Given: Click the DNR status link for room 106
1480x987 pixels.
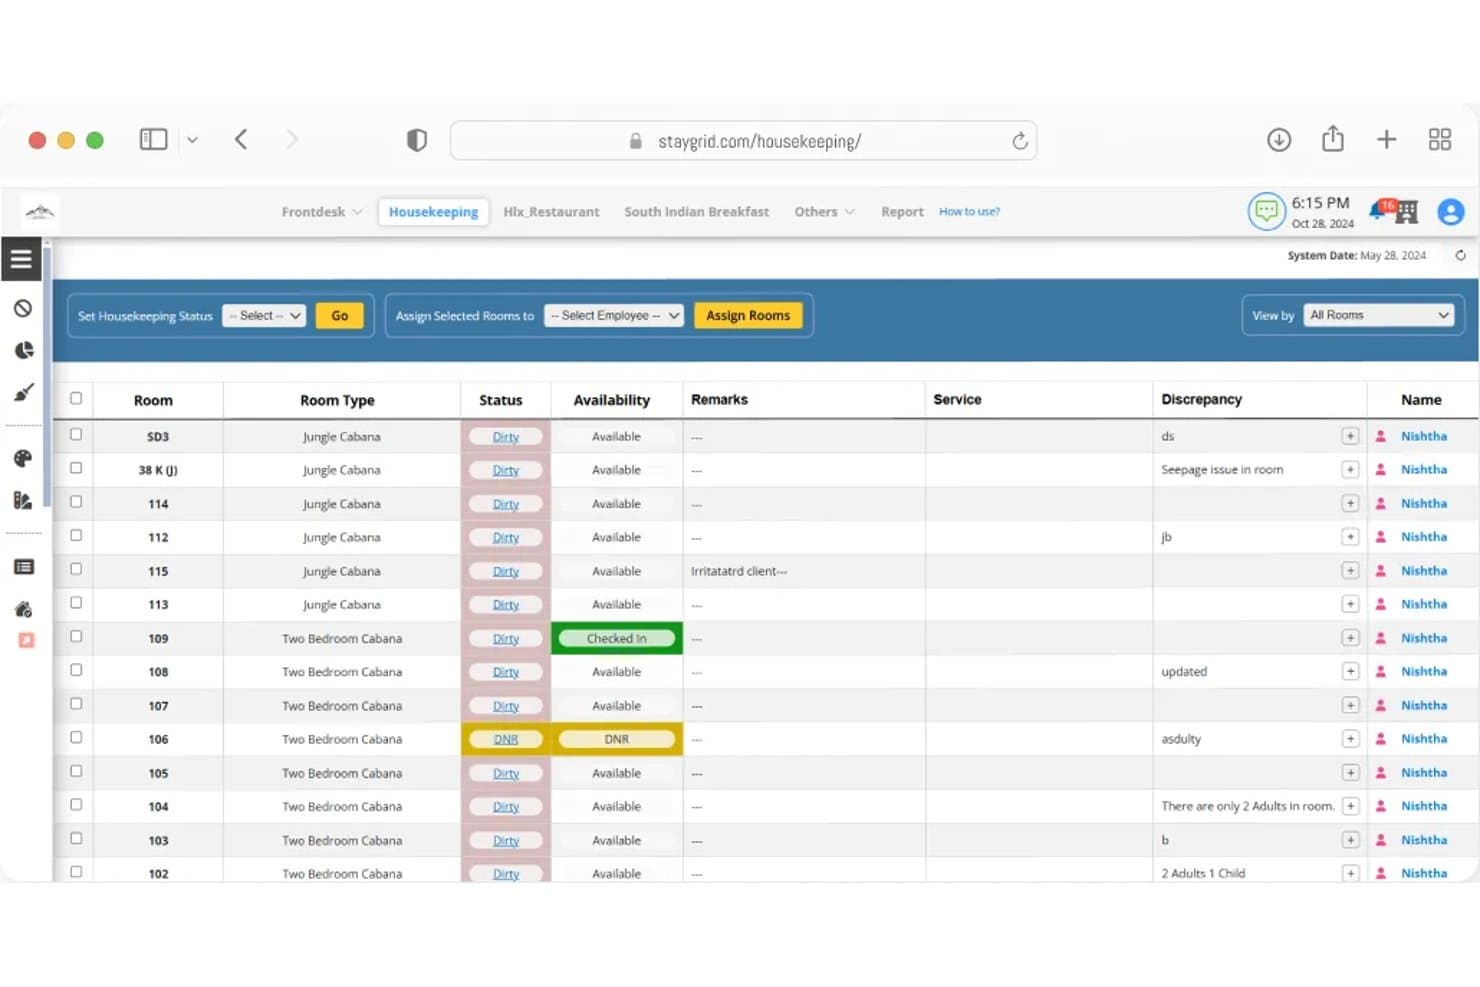Looking at the screenshot, I should [x=506, y=740].
